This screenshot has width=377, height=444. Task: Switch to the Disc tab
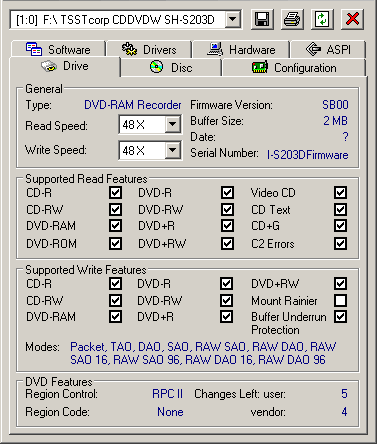click(x=171, y=68)
